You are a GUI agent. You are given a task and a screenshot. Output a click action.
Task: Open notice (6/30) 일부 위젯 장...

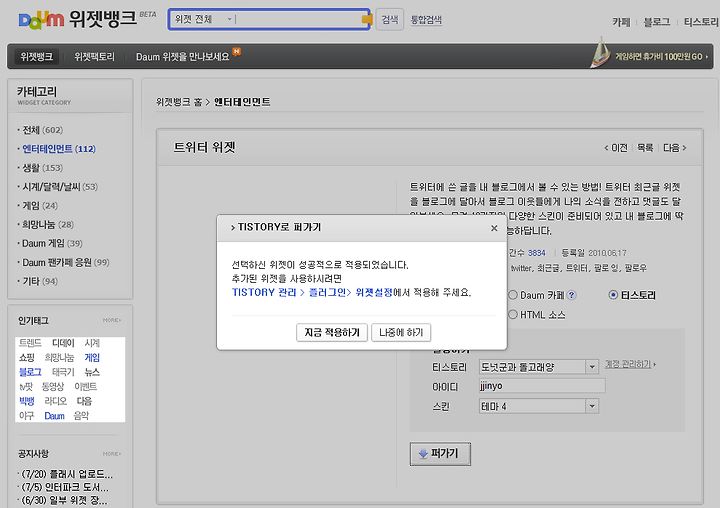[x=64, y=500]
